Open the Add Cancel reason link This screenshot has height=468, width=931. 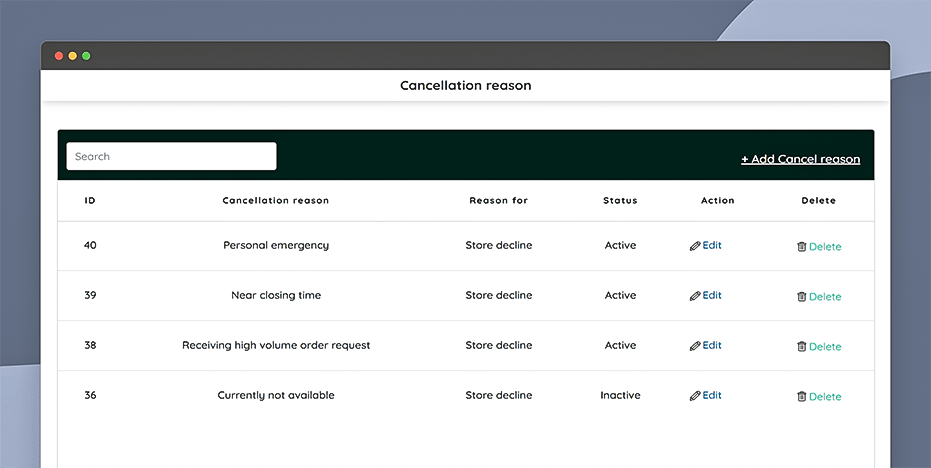(x=800, y=159)
